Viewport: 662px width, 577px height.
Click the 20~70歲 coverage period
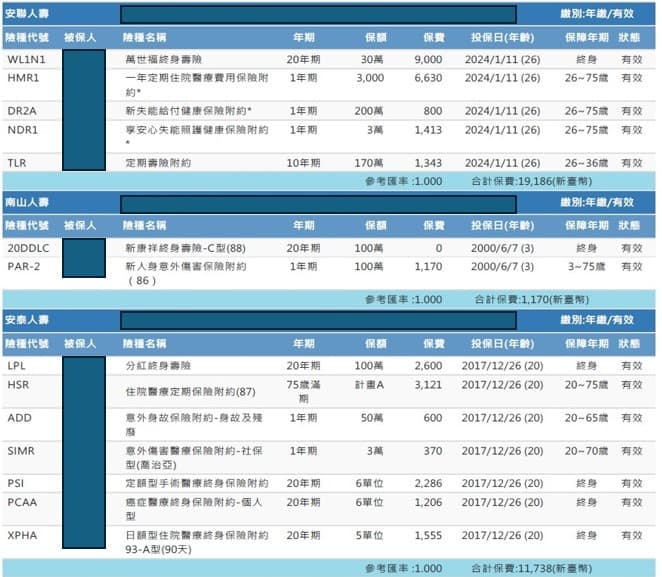[x=586, y=451]
